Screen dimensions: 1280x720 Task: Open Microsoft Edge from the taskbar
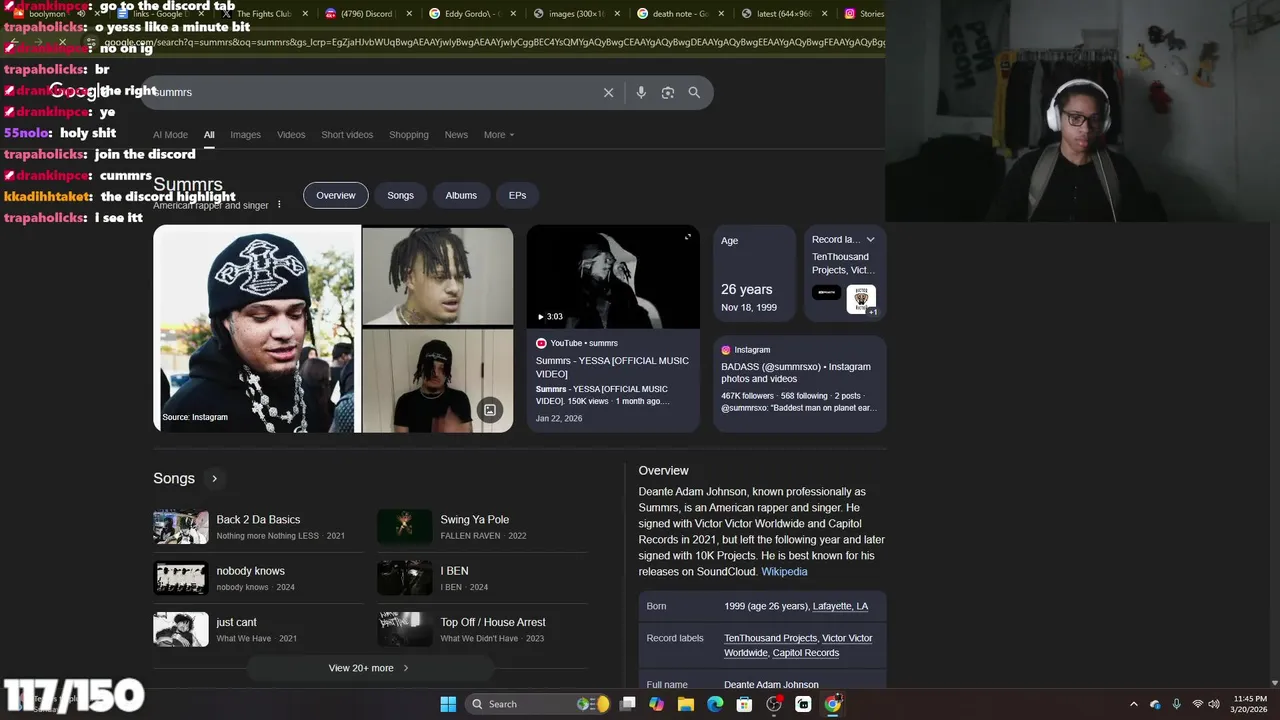pyautogui.click(x=715, y=704)
